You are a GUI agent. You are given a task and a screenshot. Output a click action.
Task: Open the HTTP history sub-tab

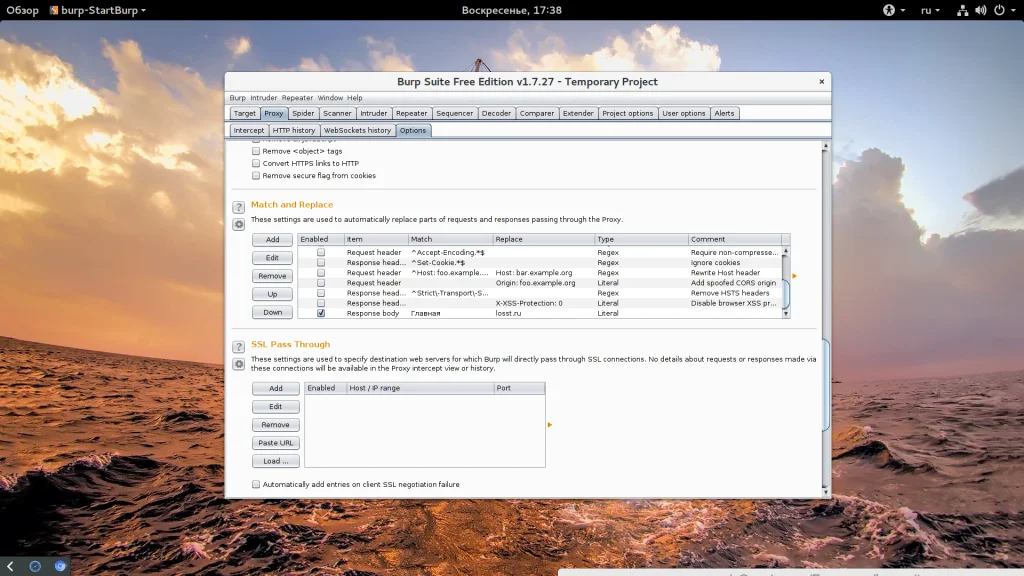click(x=294, y=130)
